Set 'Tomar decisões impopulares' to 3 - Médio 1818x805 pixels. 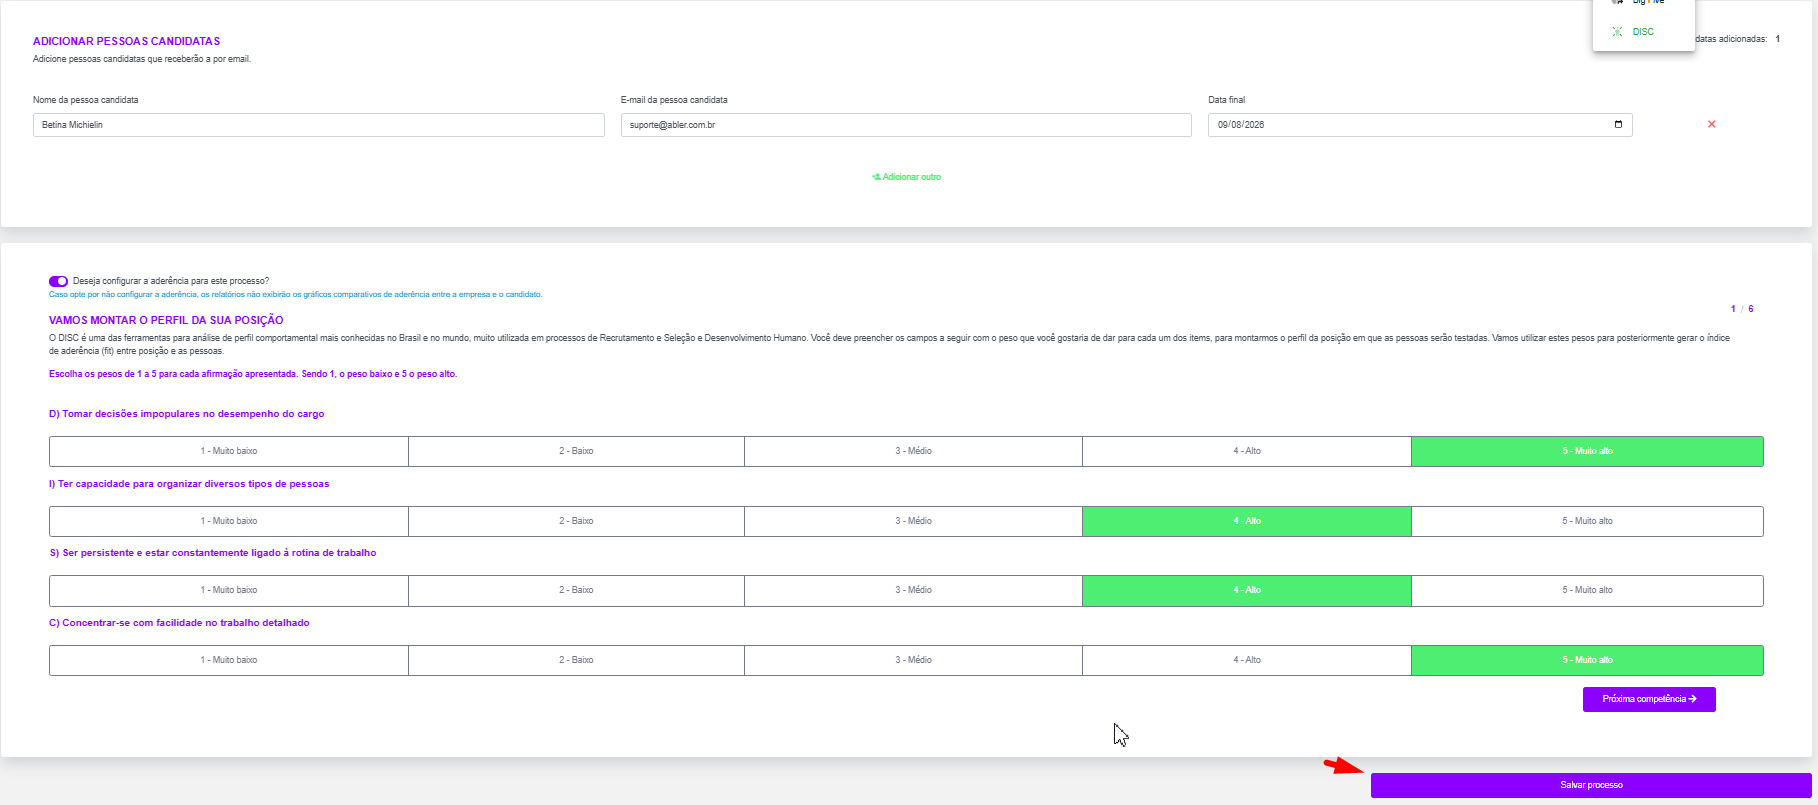click(x=913, y=451)
